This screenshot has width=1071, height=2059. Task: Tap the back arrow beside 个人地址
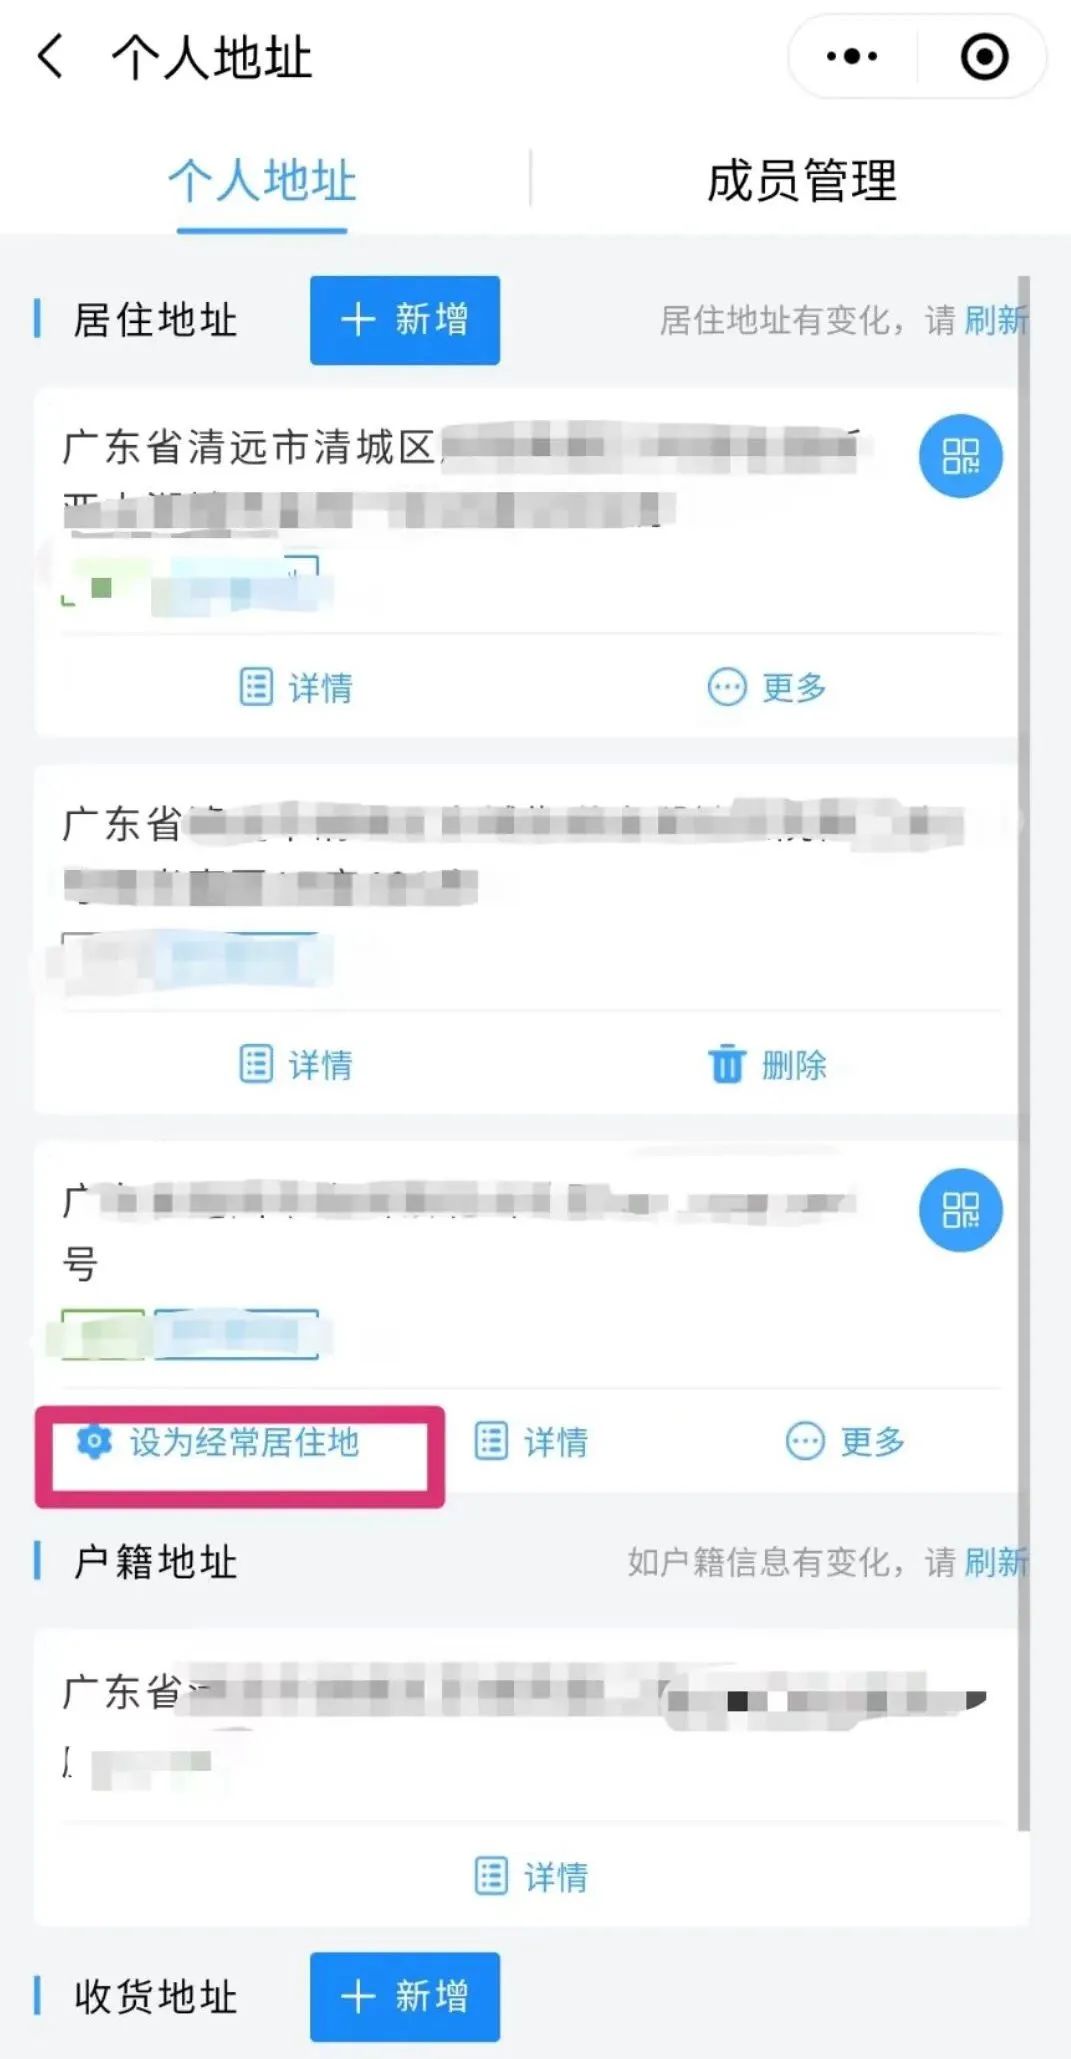(x=50, y=56)
